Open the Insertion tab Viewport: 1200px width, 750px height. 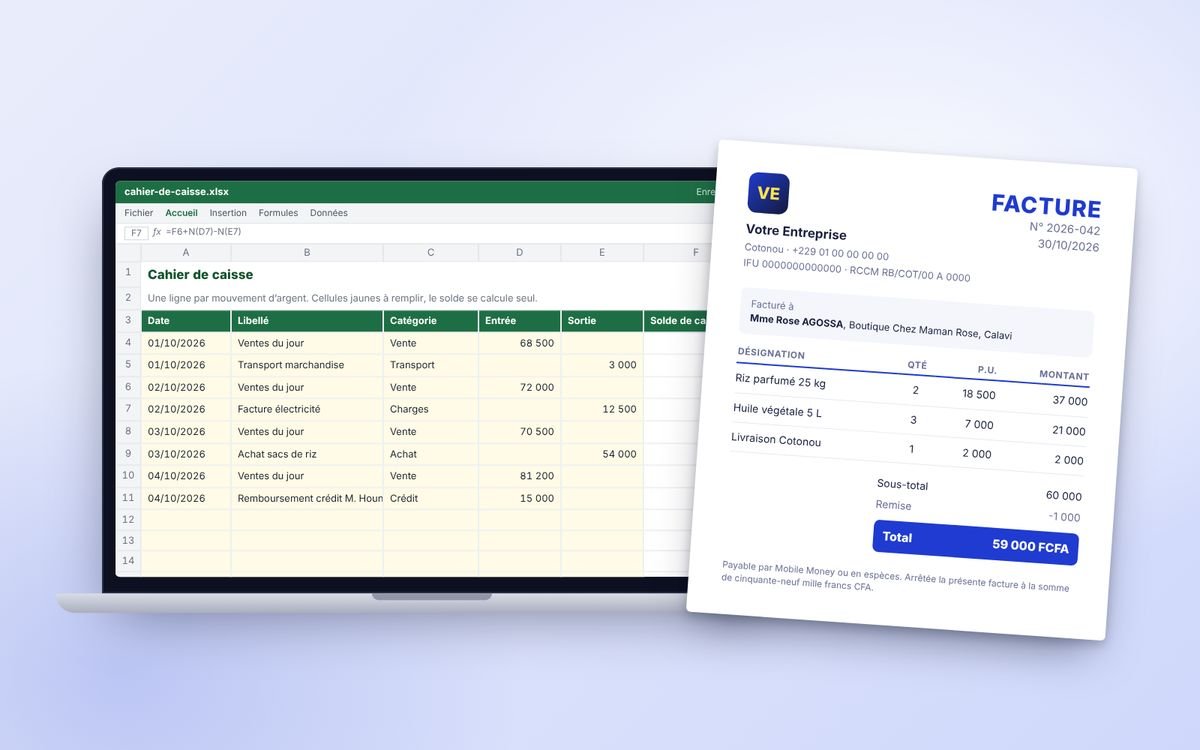tap(228, 213)
